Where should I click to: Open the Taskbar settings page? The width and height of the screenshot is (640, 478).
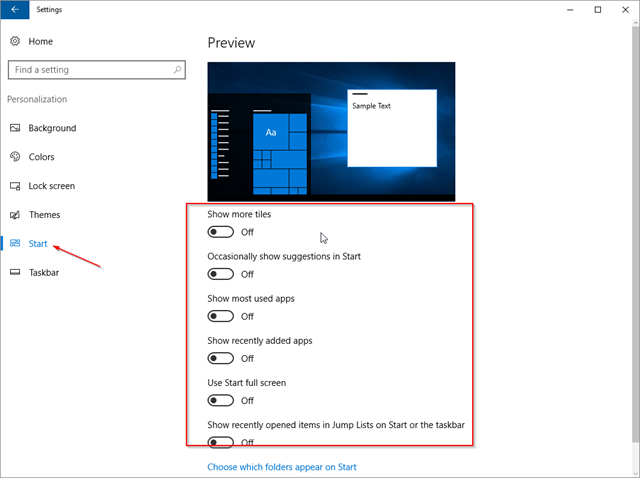pyautogui.click(x=44, y=273)
